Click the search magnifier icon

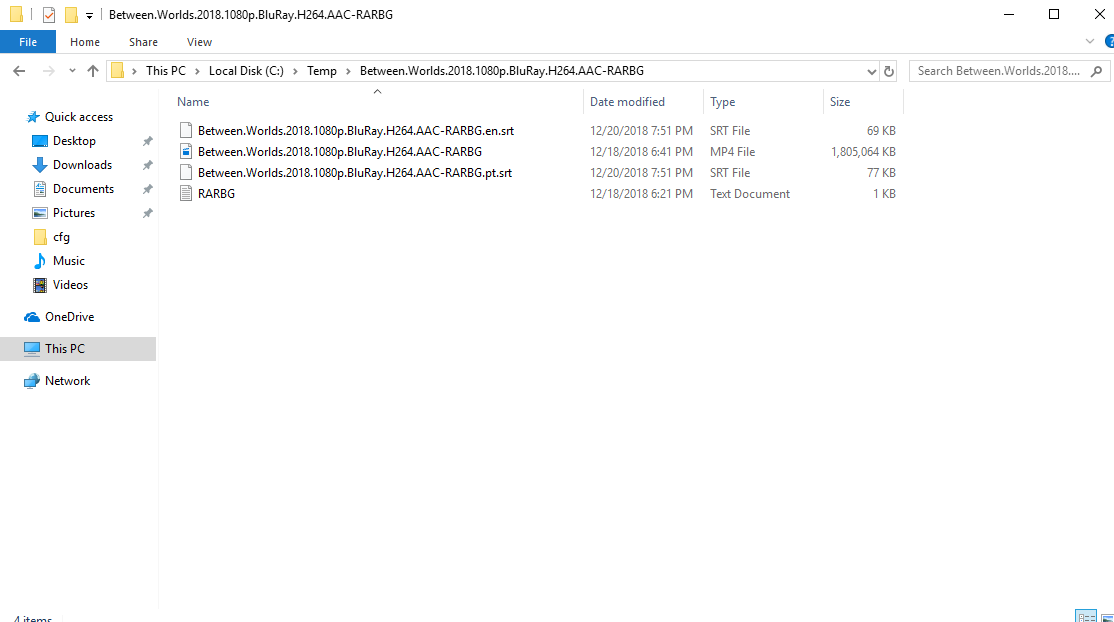(x=1096, y=71)
